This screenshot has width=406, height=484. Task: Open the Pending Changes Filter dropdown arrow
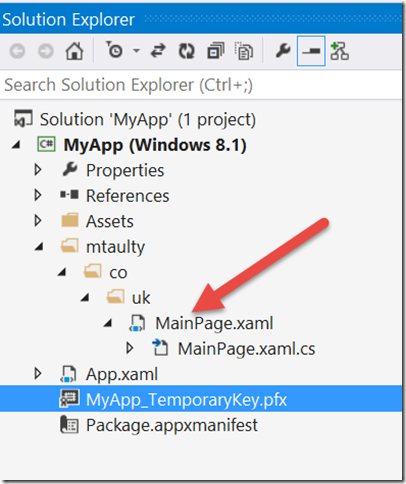tap(136, 51)
